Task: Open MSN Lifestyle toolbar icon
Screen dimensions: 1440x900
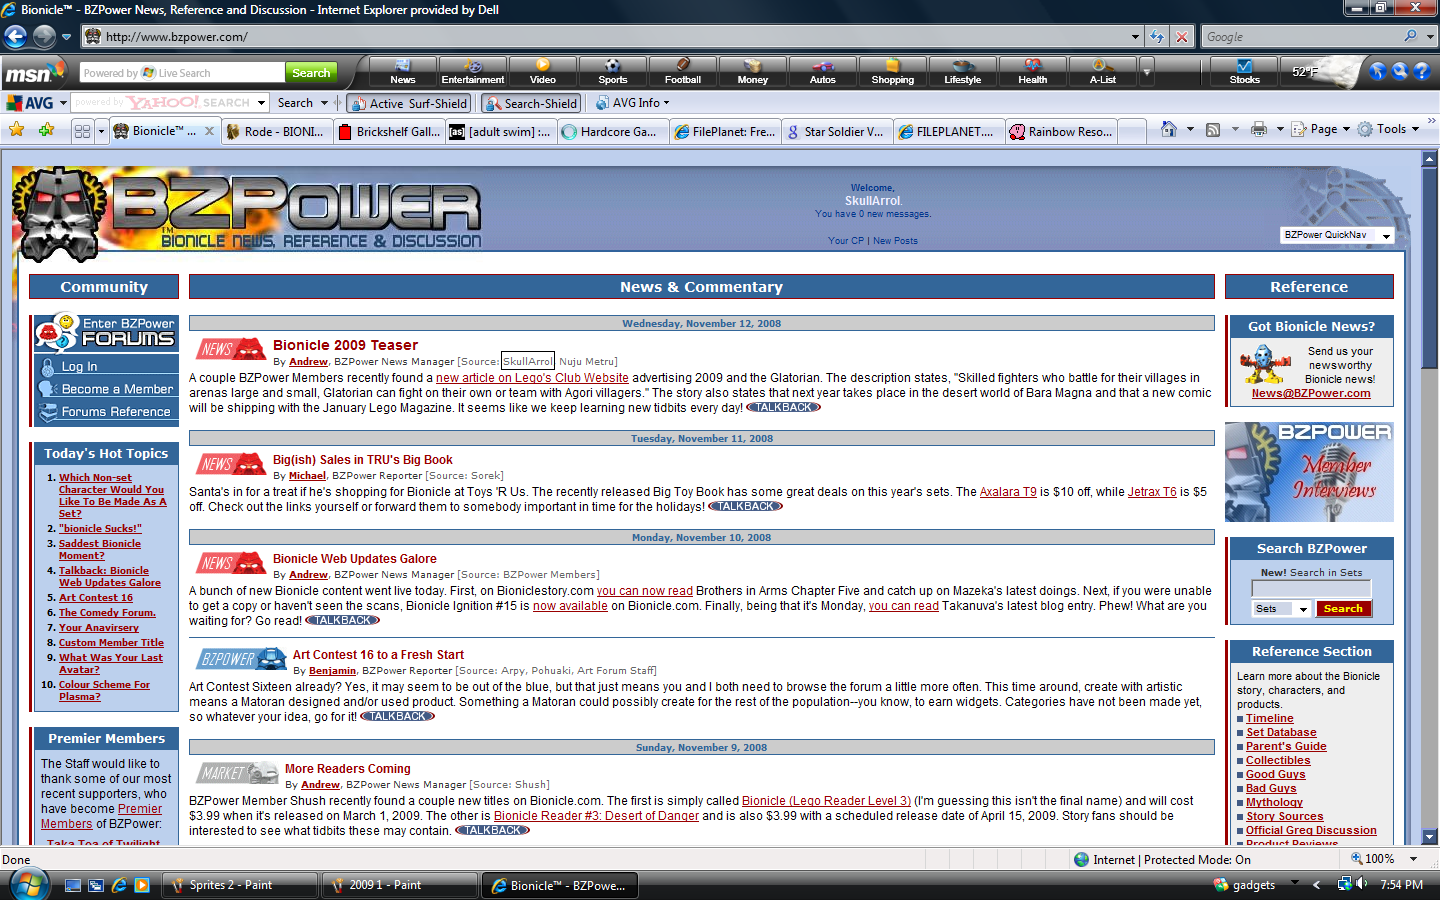Action: [963, 72]
